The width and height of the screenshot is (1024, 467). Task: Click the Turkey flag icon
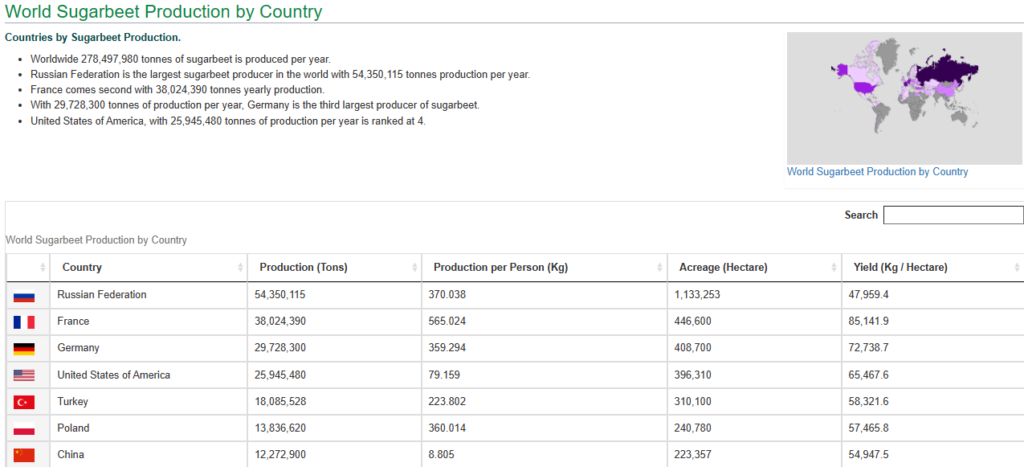24,402
